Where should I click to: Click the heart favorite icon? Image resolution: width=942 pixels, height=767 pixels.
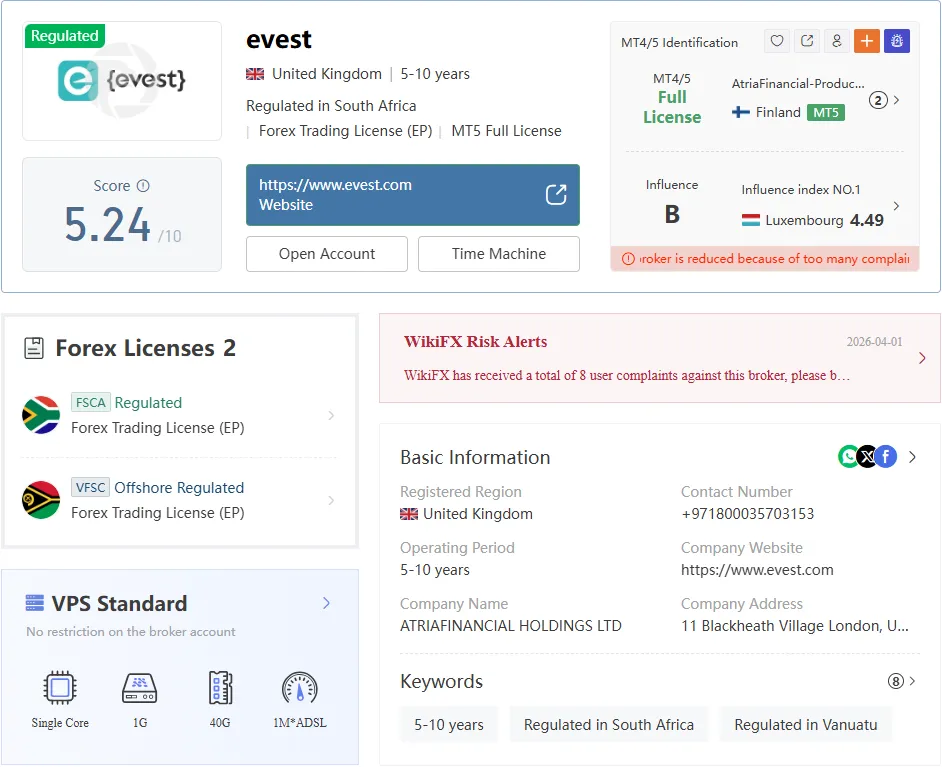[777, 41]
